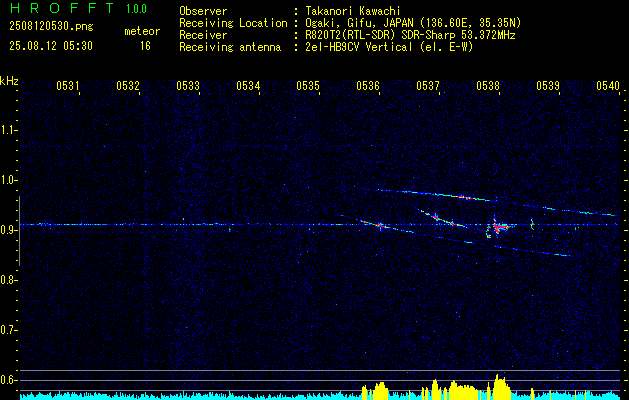Click the 0535 time marker
Image resolution: width=629 pixels, height=400 pixels.
pyautogui.click(x=308, y=85)
